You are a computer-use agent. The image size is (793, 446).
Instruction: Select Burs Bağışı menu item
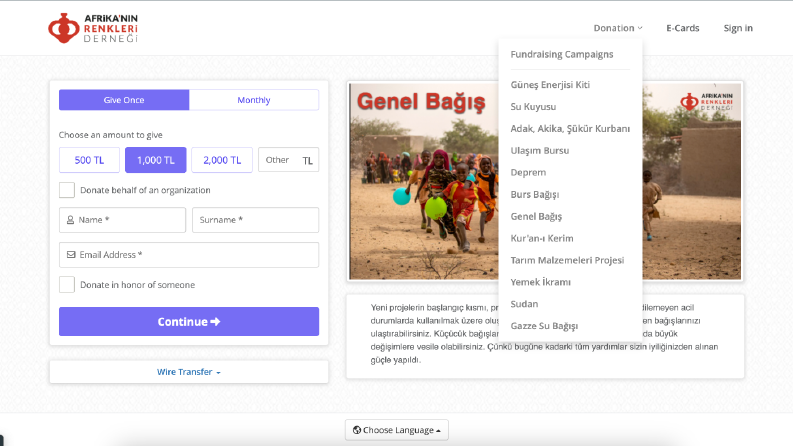coord(535,194)
